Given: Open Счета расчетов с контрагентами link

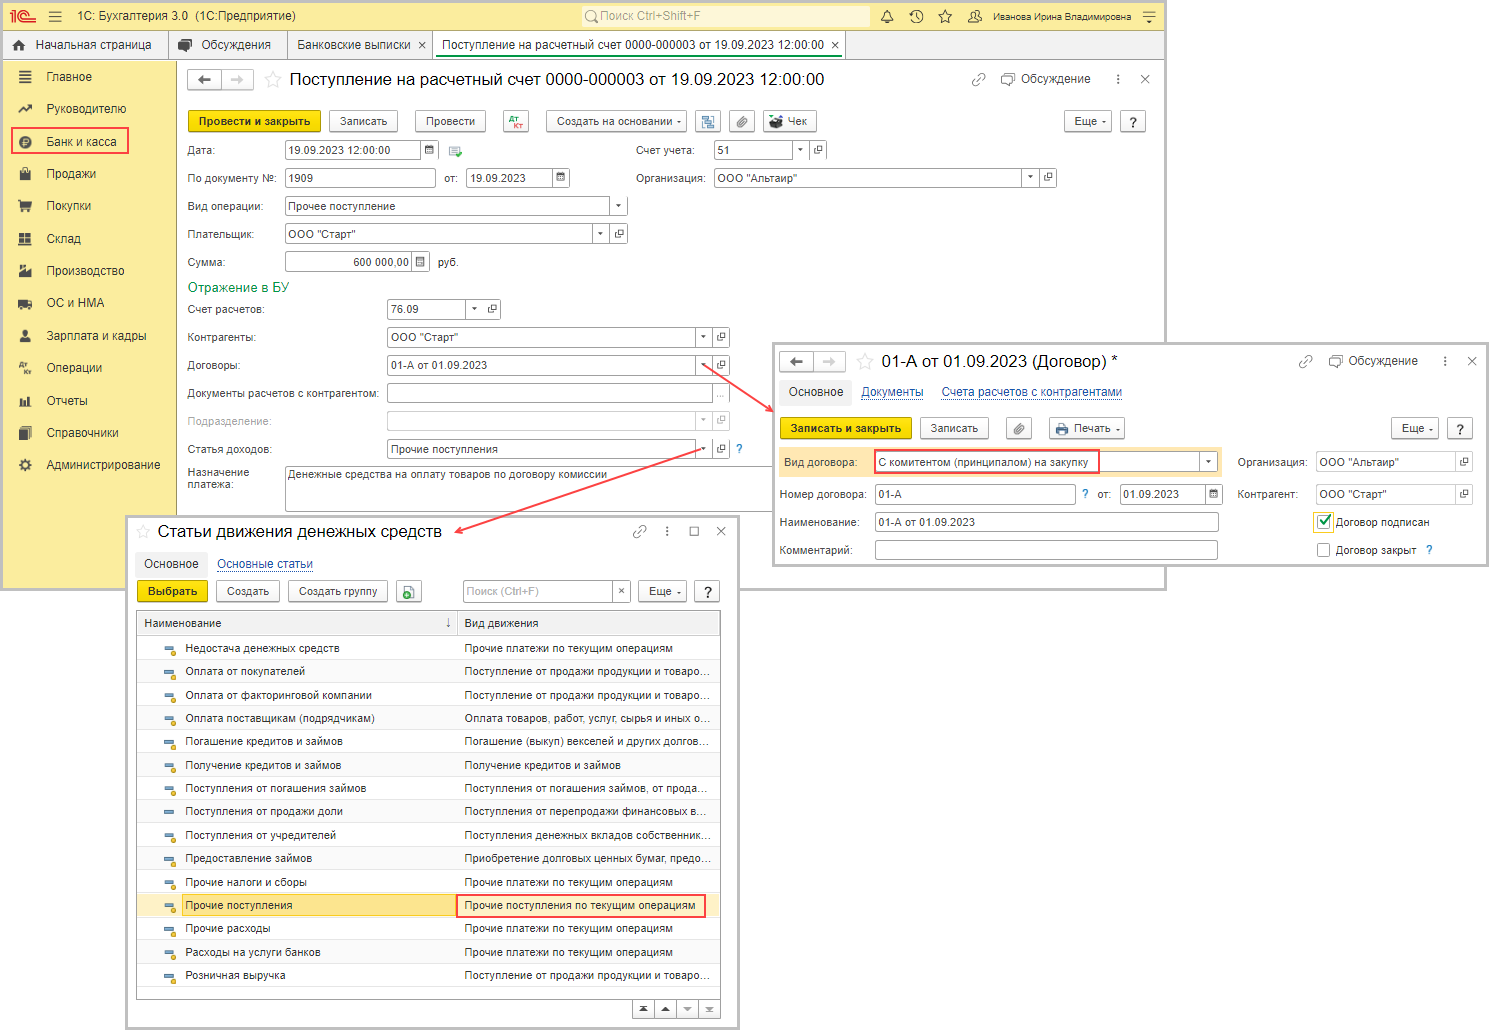Looking at the screenshot, I should pyautogui.click(x=1031, y=392).
